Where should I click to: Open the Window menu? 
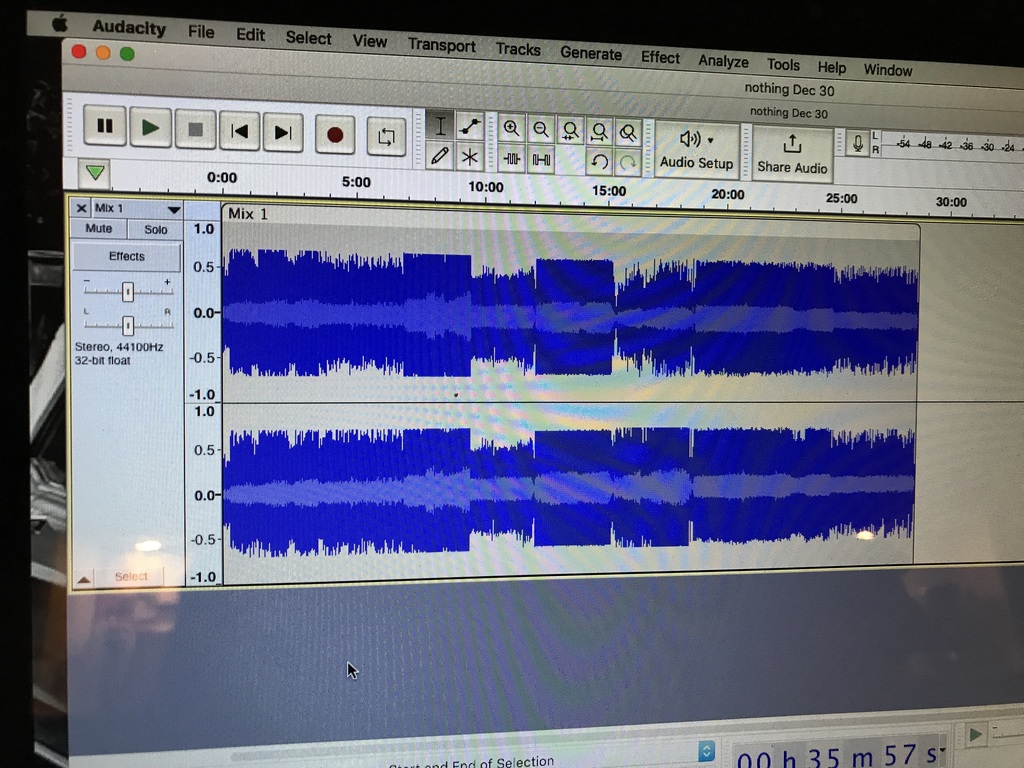click(888, 70)
